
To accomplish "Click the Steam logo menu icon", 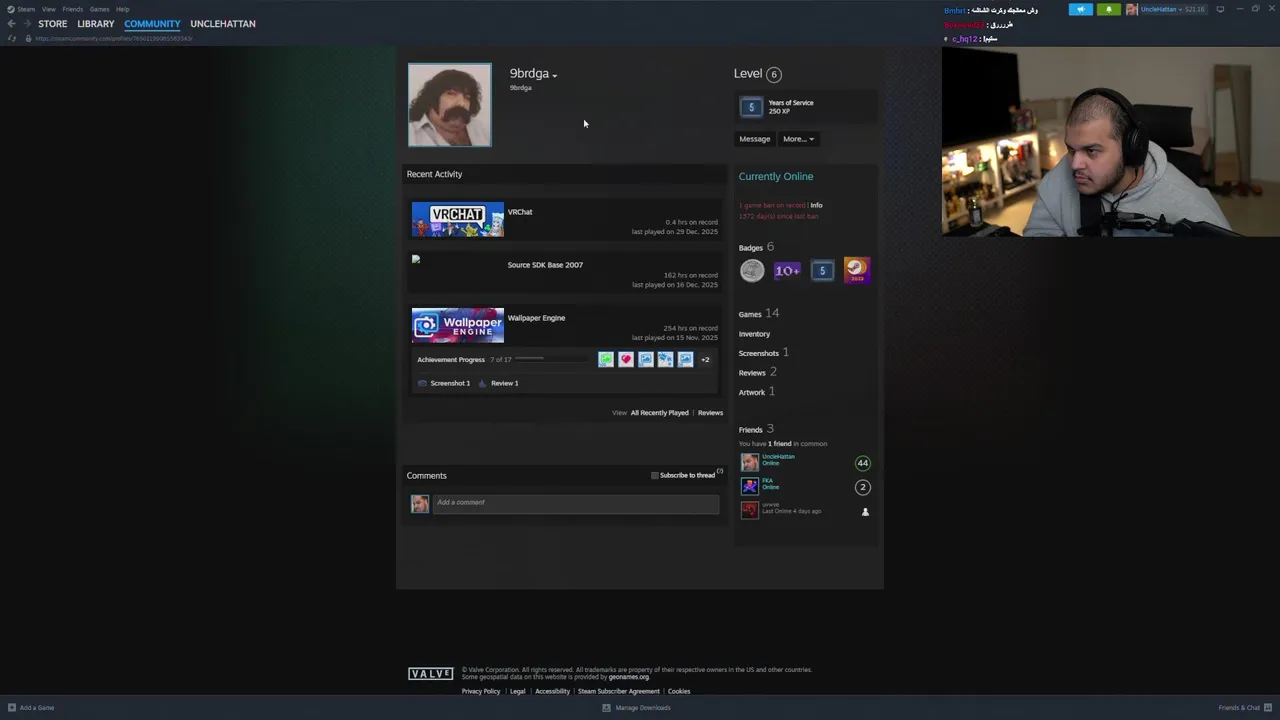I will click(11, 9).
